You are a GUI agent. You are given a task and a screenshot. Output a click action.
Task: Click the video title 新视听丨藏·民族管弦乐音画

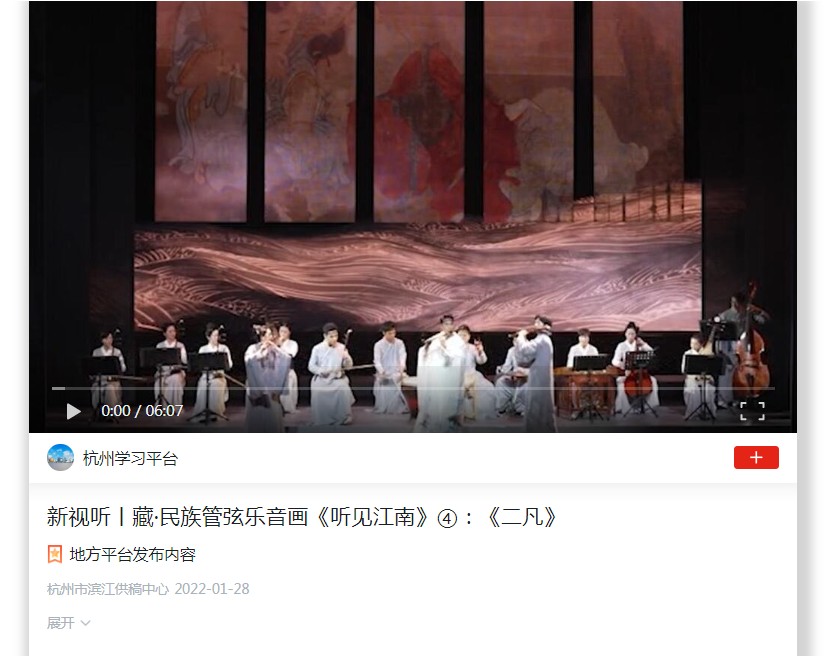click(178, 517)
